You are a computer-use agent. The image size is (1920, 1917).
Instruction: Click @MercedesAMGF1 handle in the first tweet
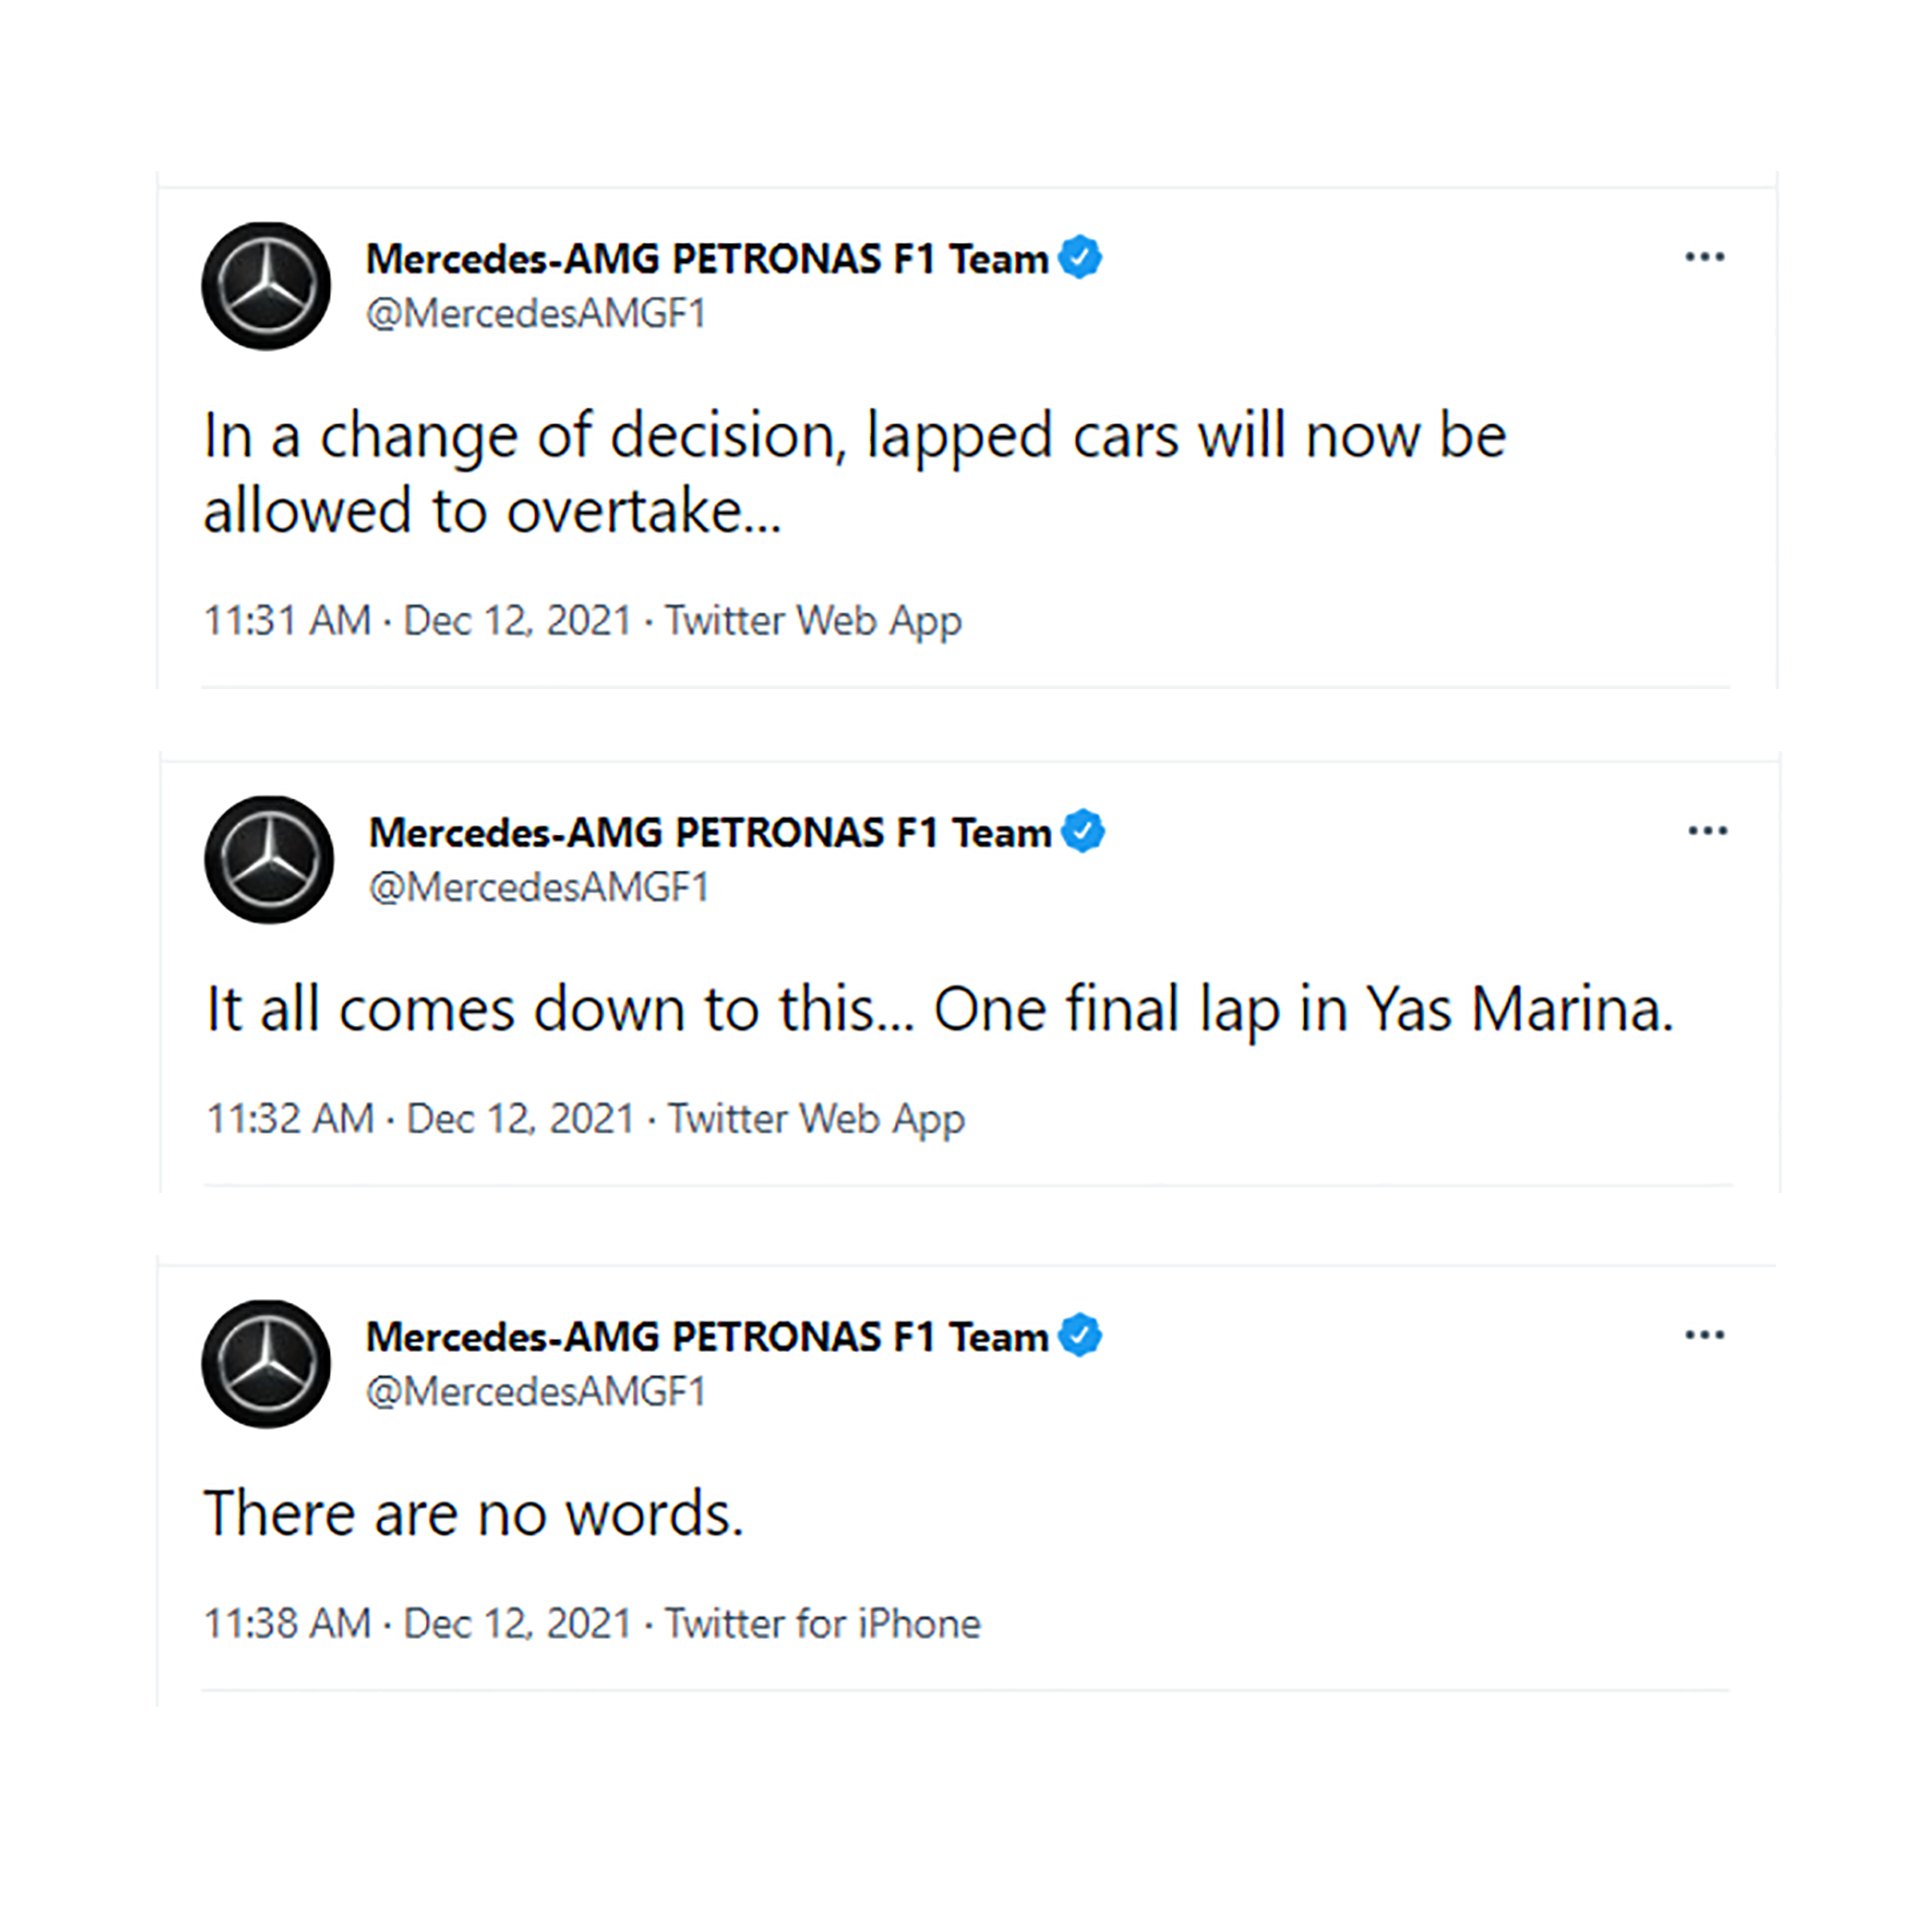536,314
